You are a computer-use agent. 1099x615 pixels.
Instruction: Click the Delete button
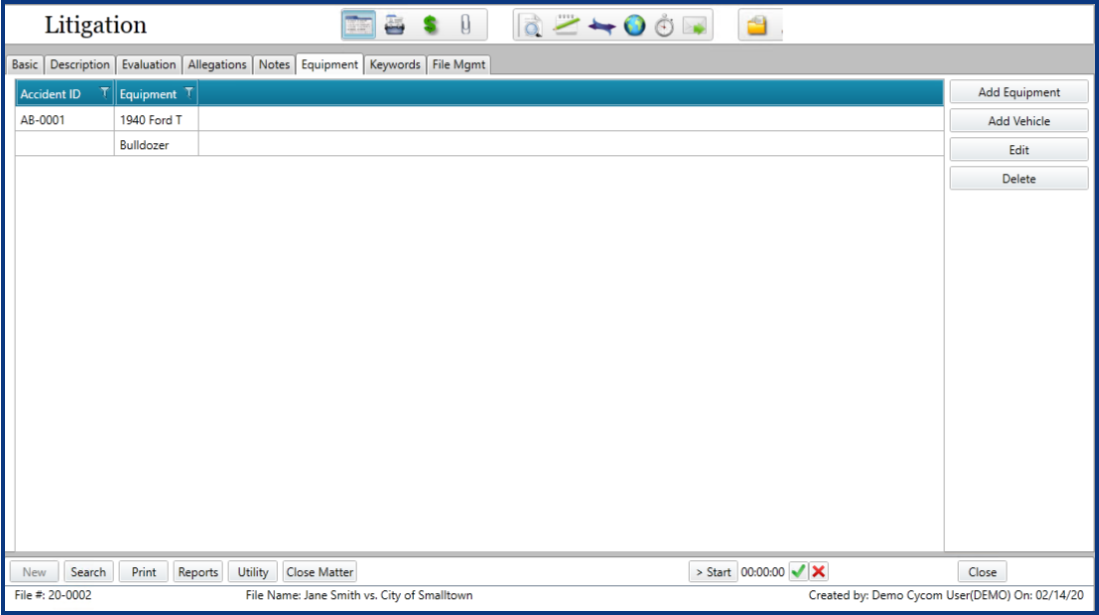1018,179
